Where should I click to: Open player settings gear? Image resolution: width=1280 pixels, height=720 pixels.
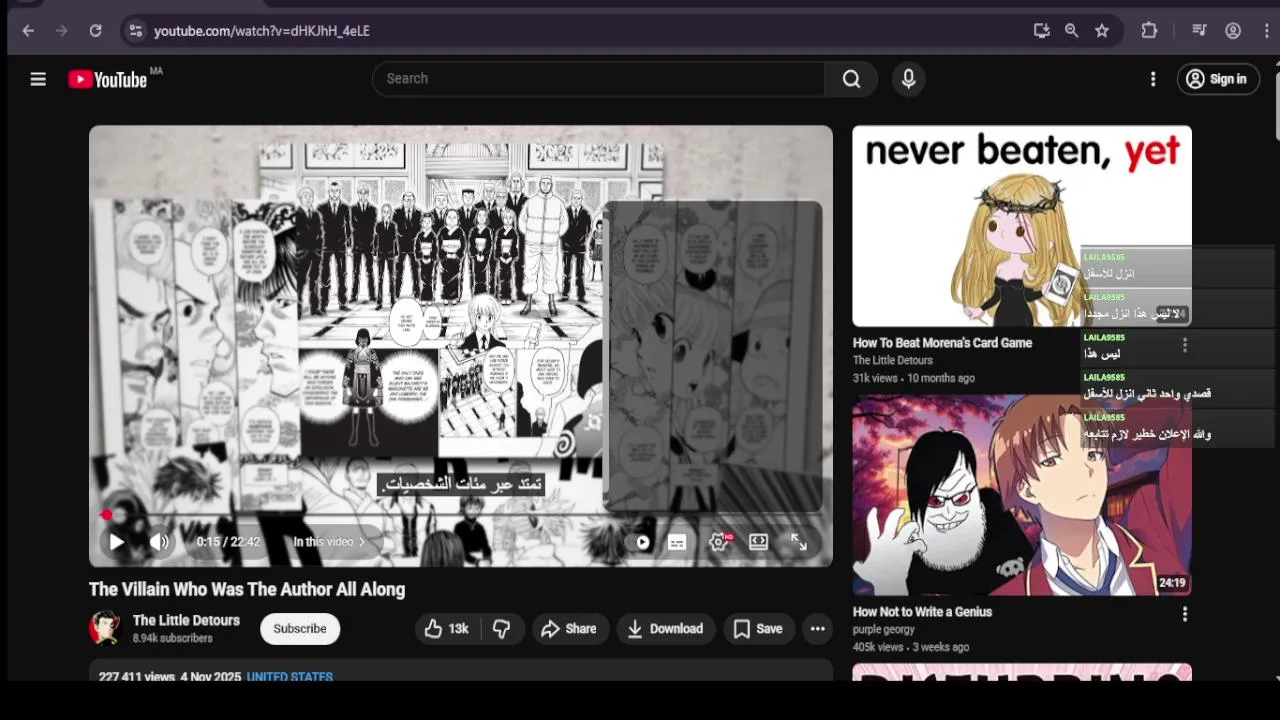(719, 542)
